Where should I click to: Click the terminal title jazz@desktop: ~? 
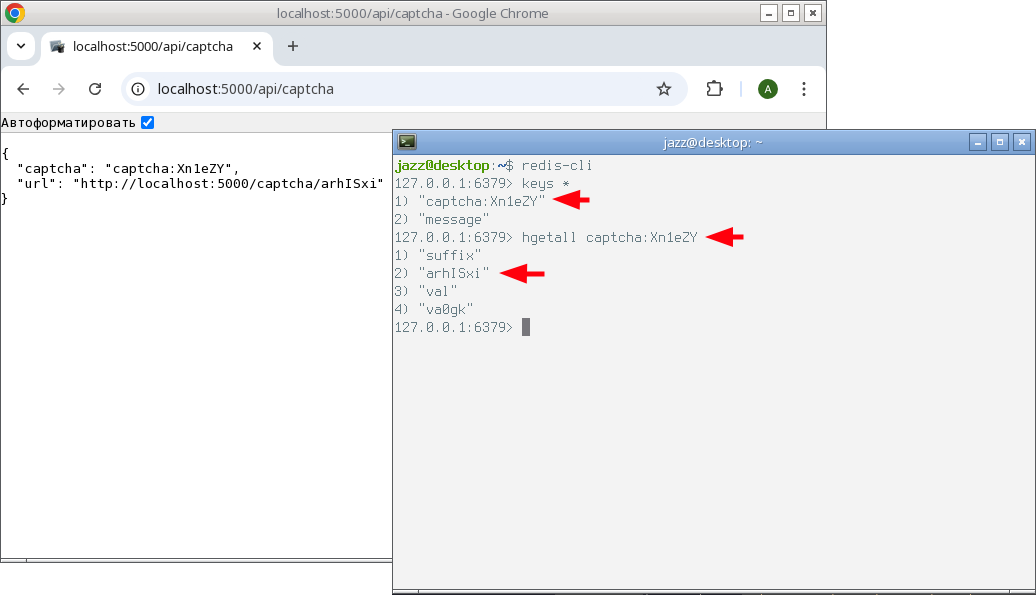click(713, 142)
